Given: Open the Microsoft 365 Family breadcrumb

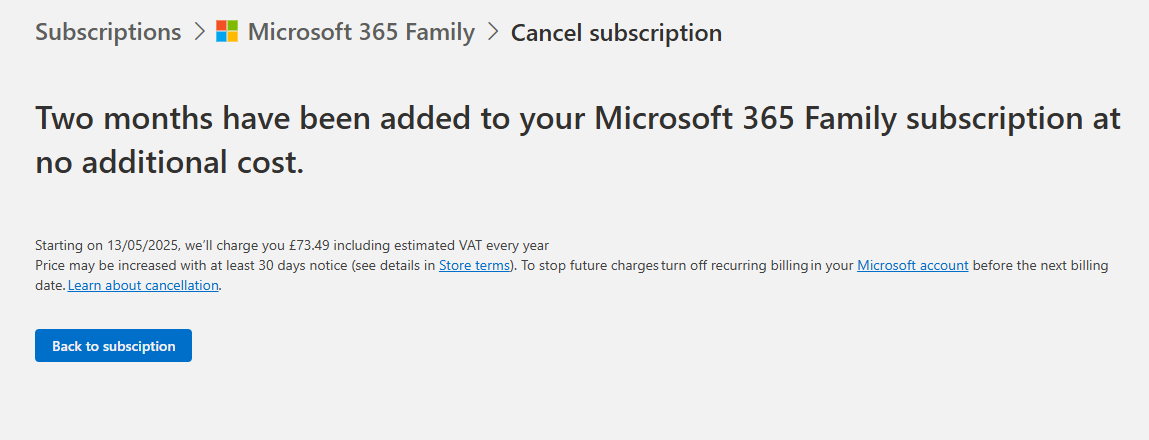Looking at the screenshot, I should tap(361, 32).
